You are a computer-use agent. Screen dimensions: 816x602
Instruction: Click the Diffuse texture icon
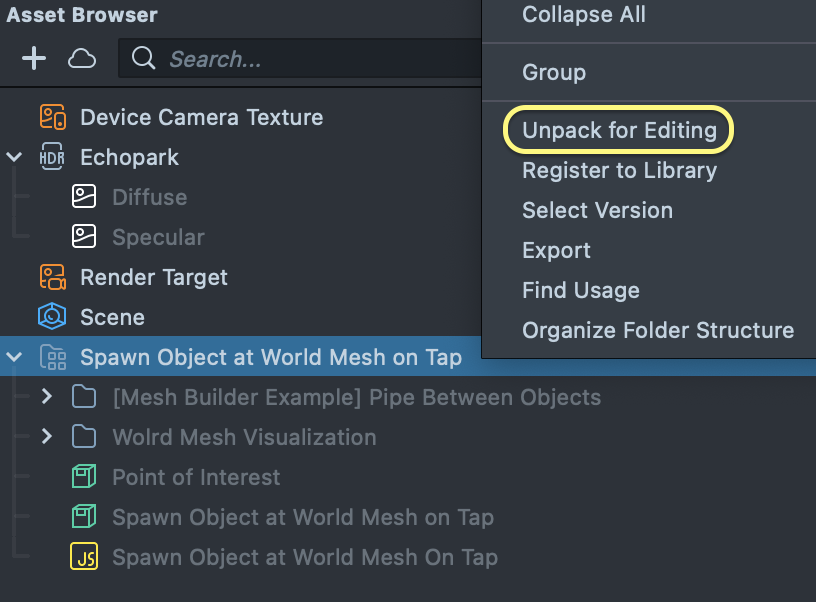pyautogui.click(x=84, y=197)
